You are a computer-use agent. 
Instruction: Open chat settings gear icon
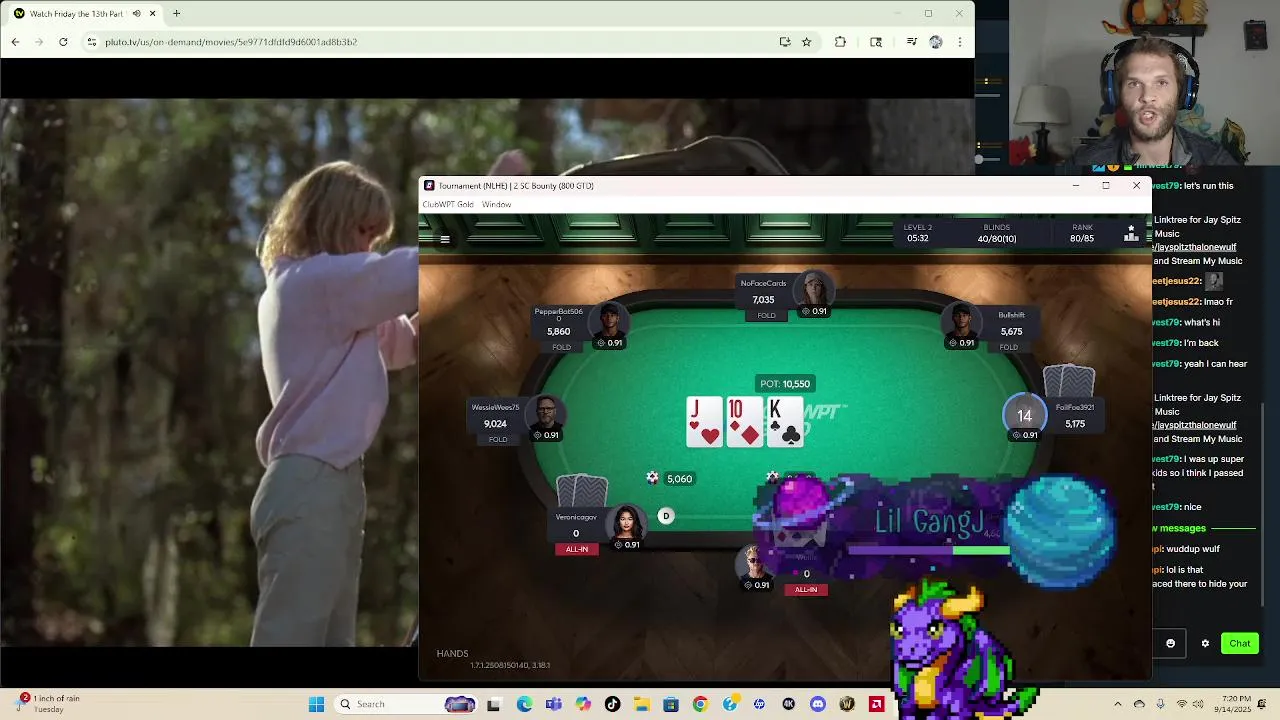1205,643
